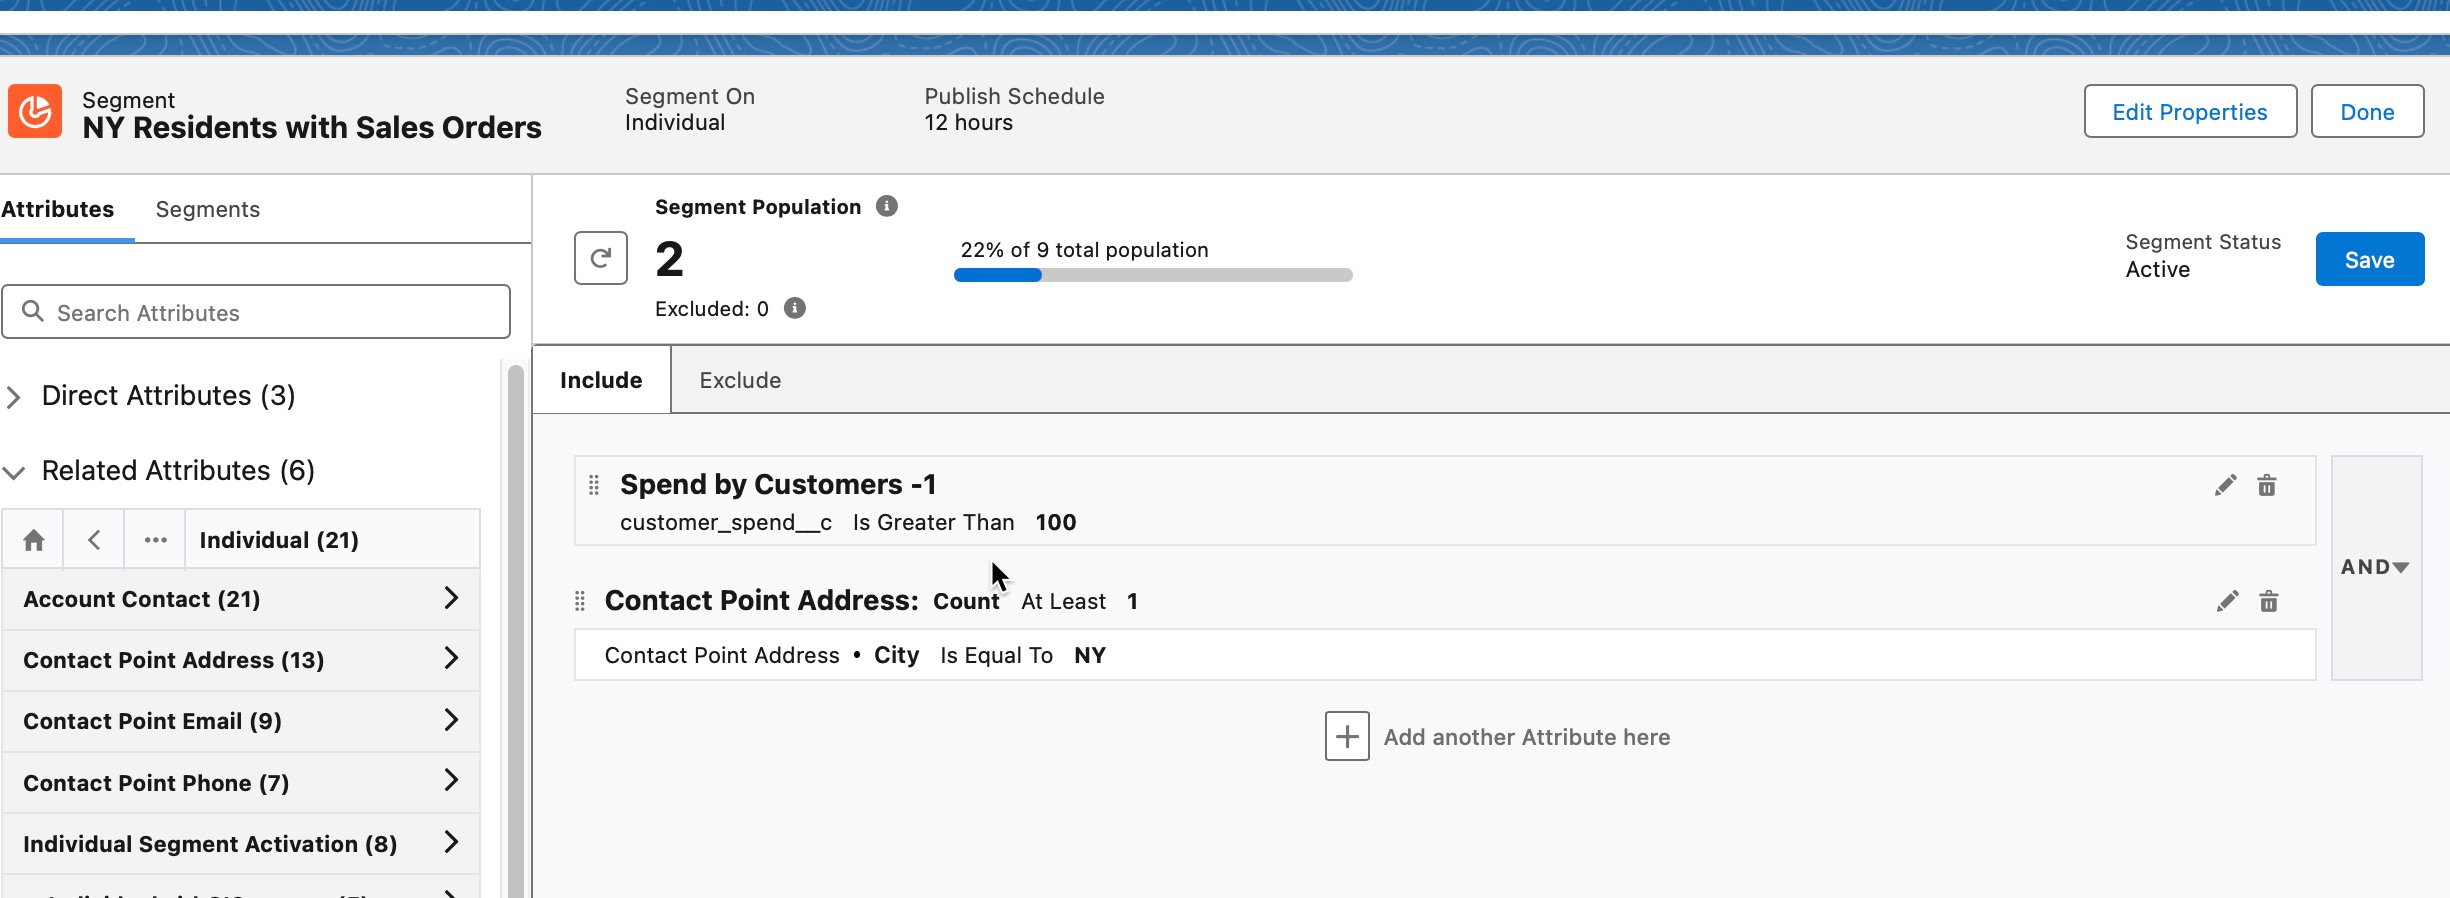
Task: Delete the Spend by Customers rule
Action: pyautogui.click(x=2267, y=486)
